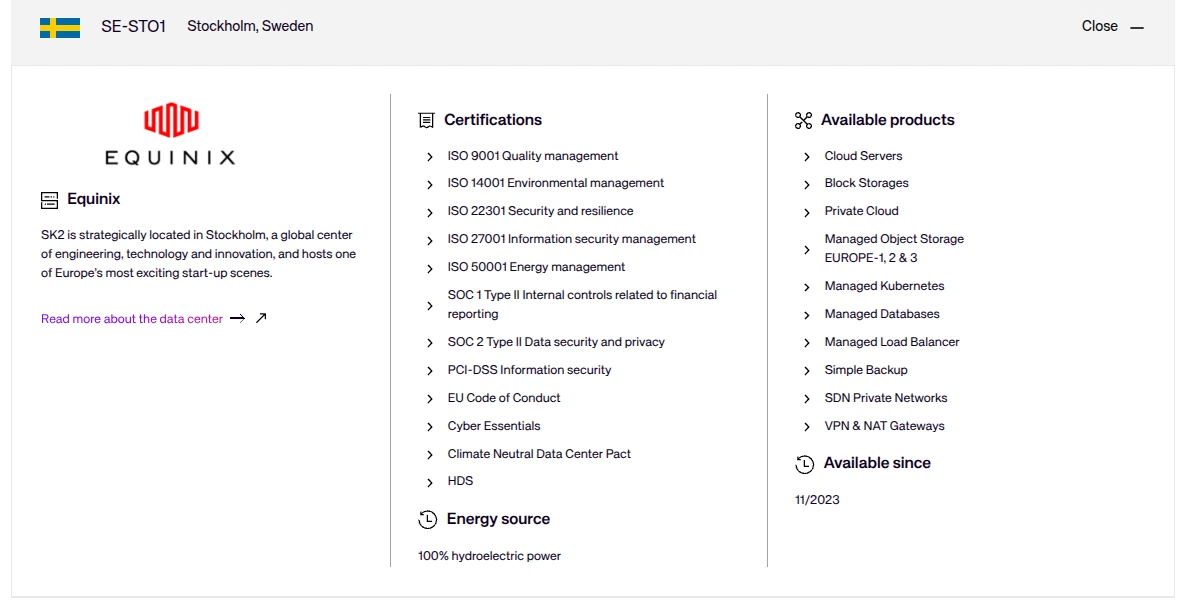
Task: Click the Stockholm, Sweden location text
Action: (250, 26)
